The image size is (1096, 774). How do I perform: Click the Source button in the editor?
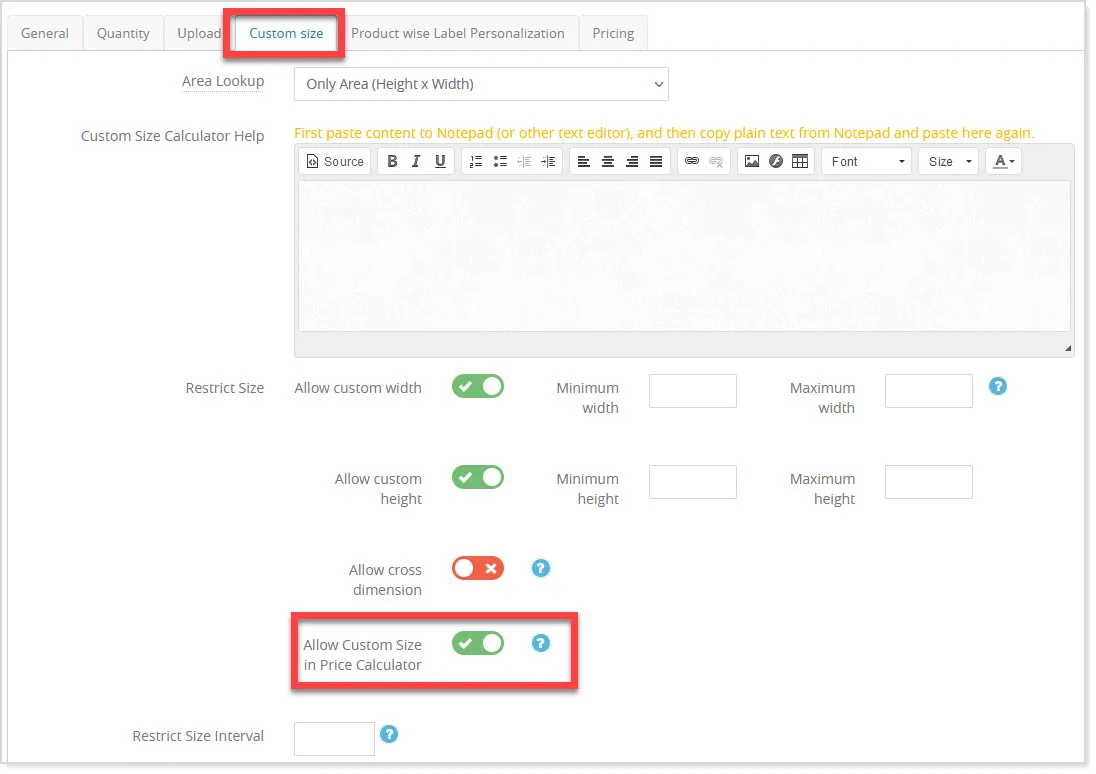tap(336, 162)
